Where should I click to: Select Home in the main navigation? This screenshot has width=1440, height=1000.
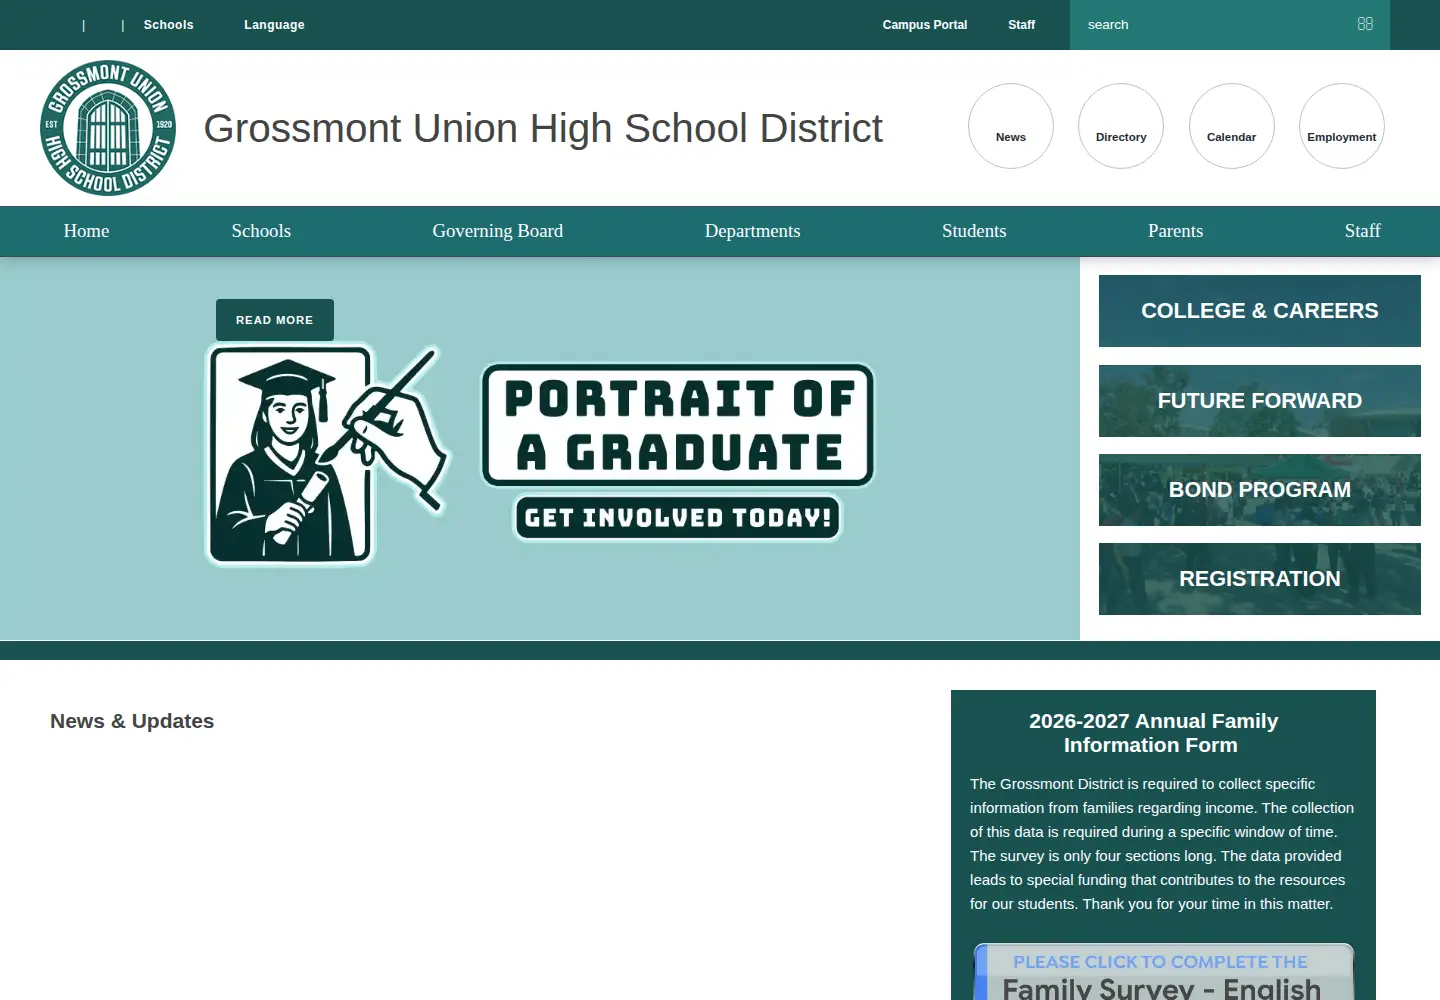[86, 231]
